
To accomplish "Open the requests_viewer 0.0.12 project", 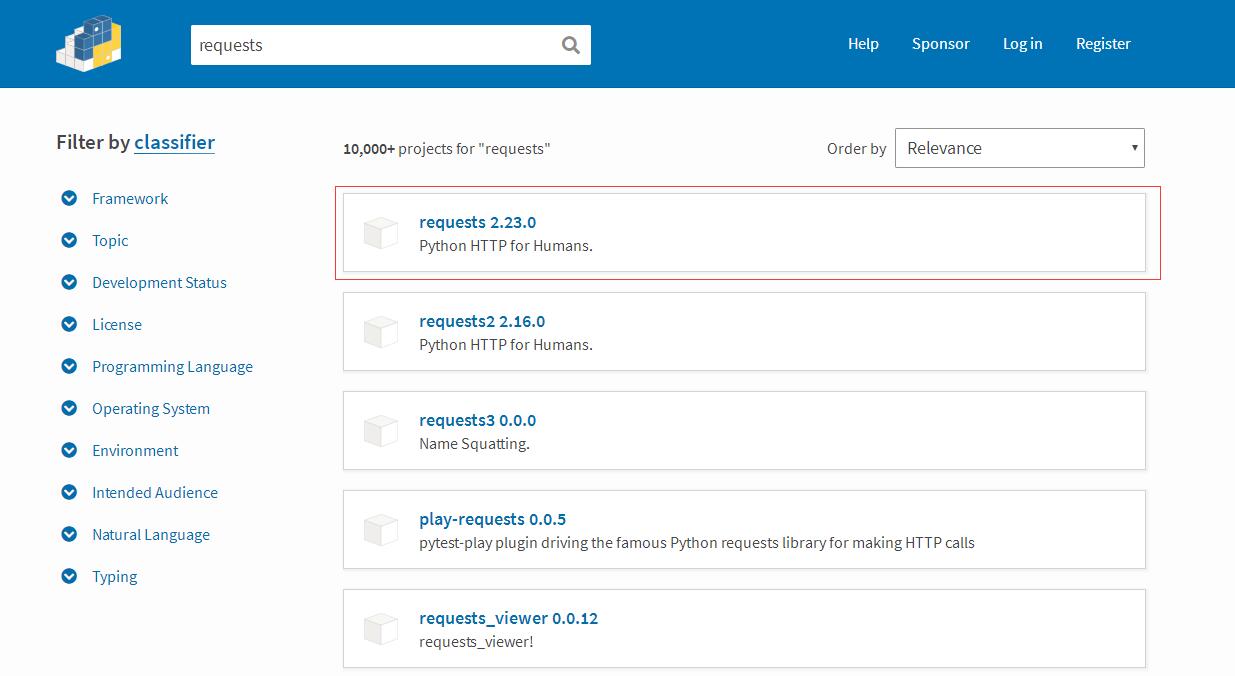I will point(744,628).
